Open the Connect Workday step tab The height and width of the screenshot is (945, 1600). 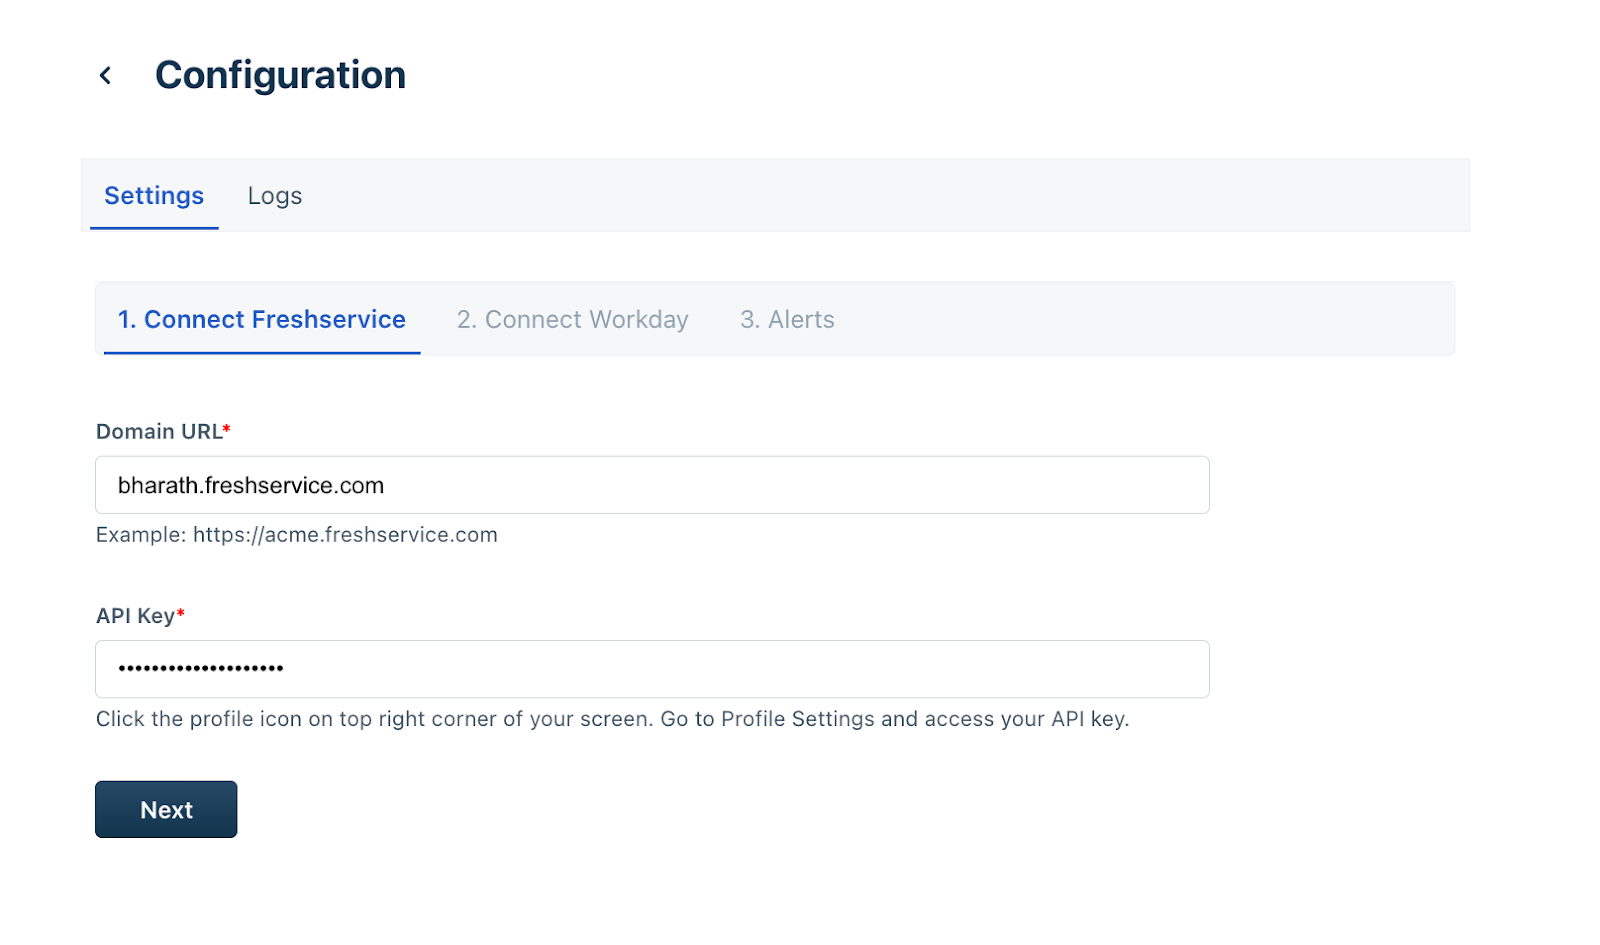click(573, 319)
